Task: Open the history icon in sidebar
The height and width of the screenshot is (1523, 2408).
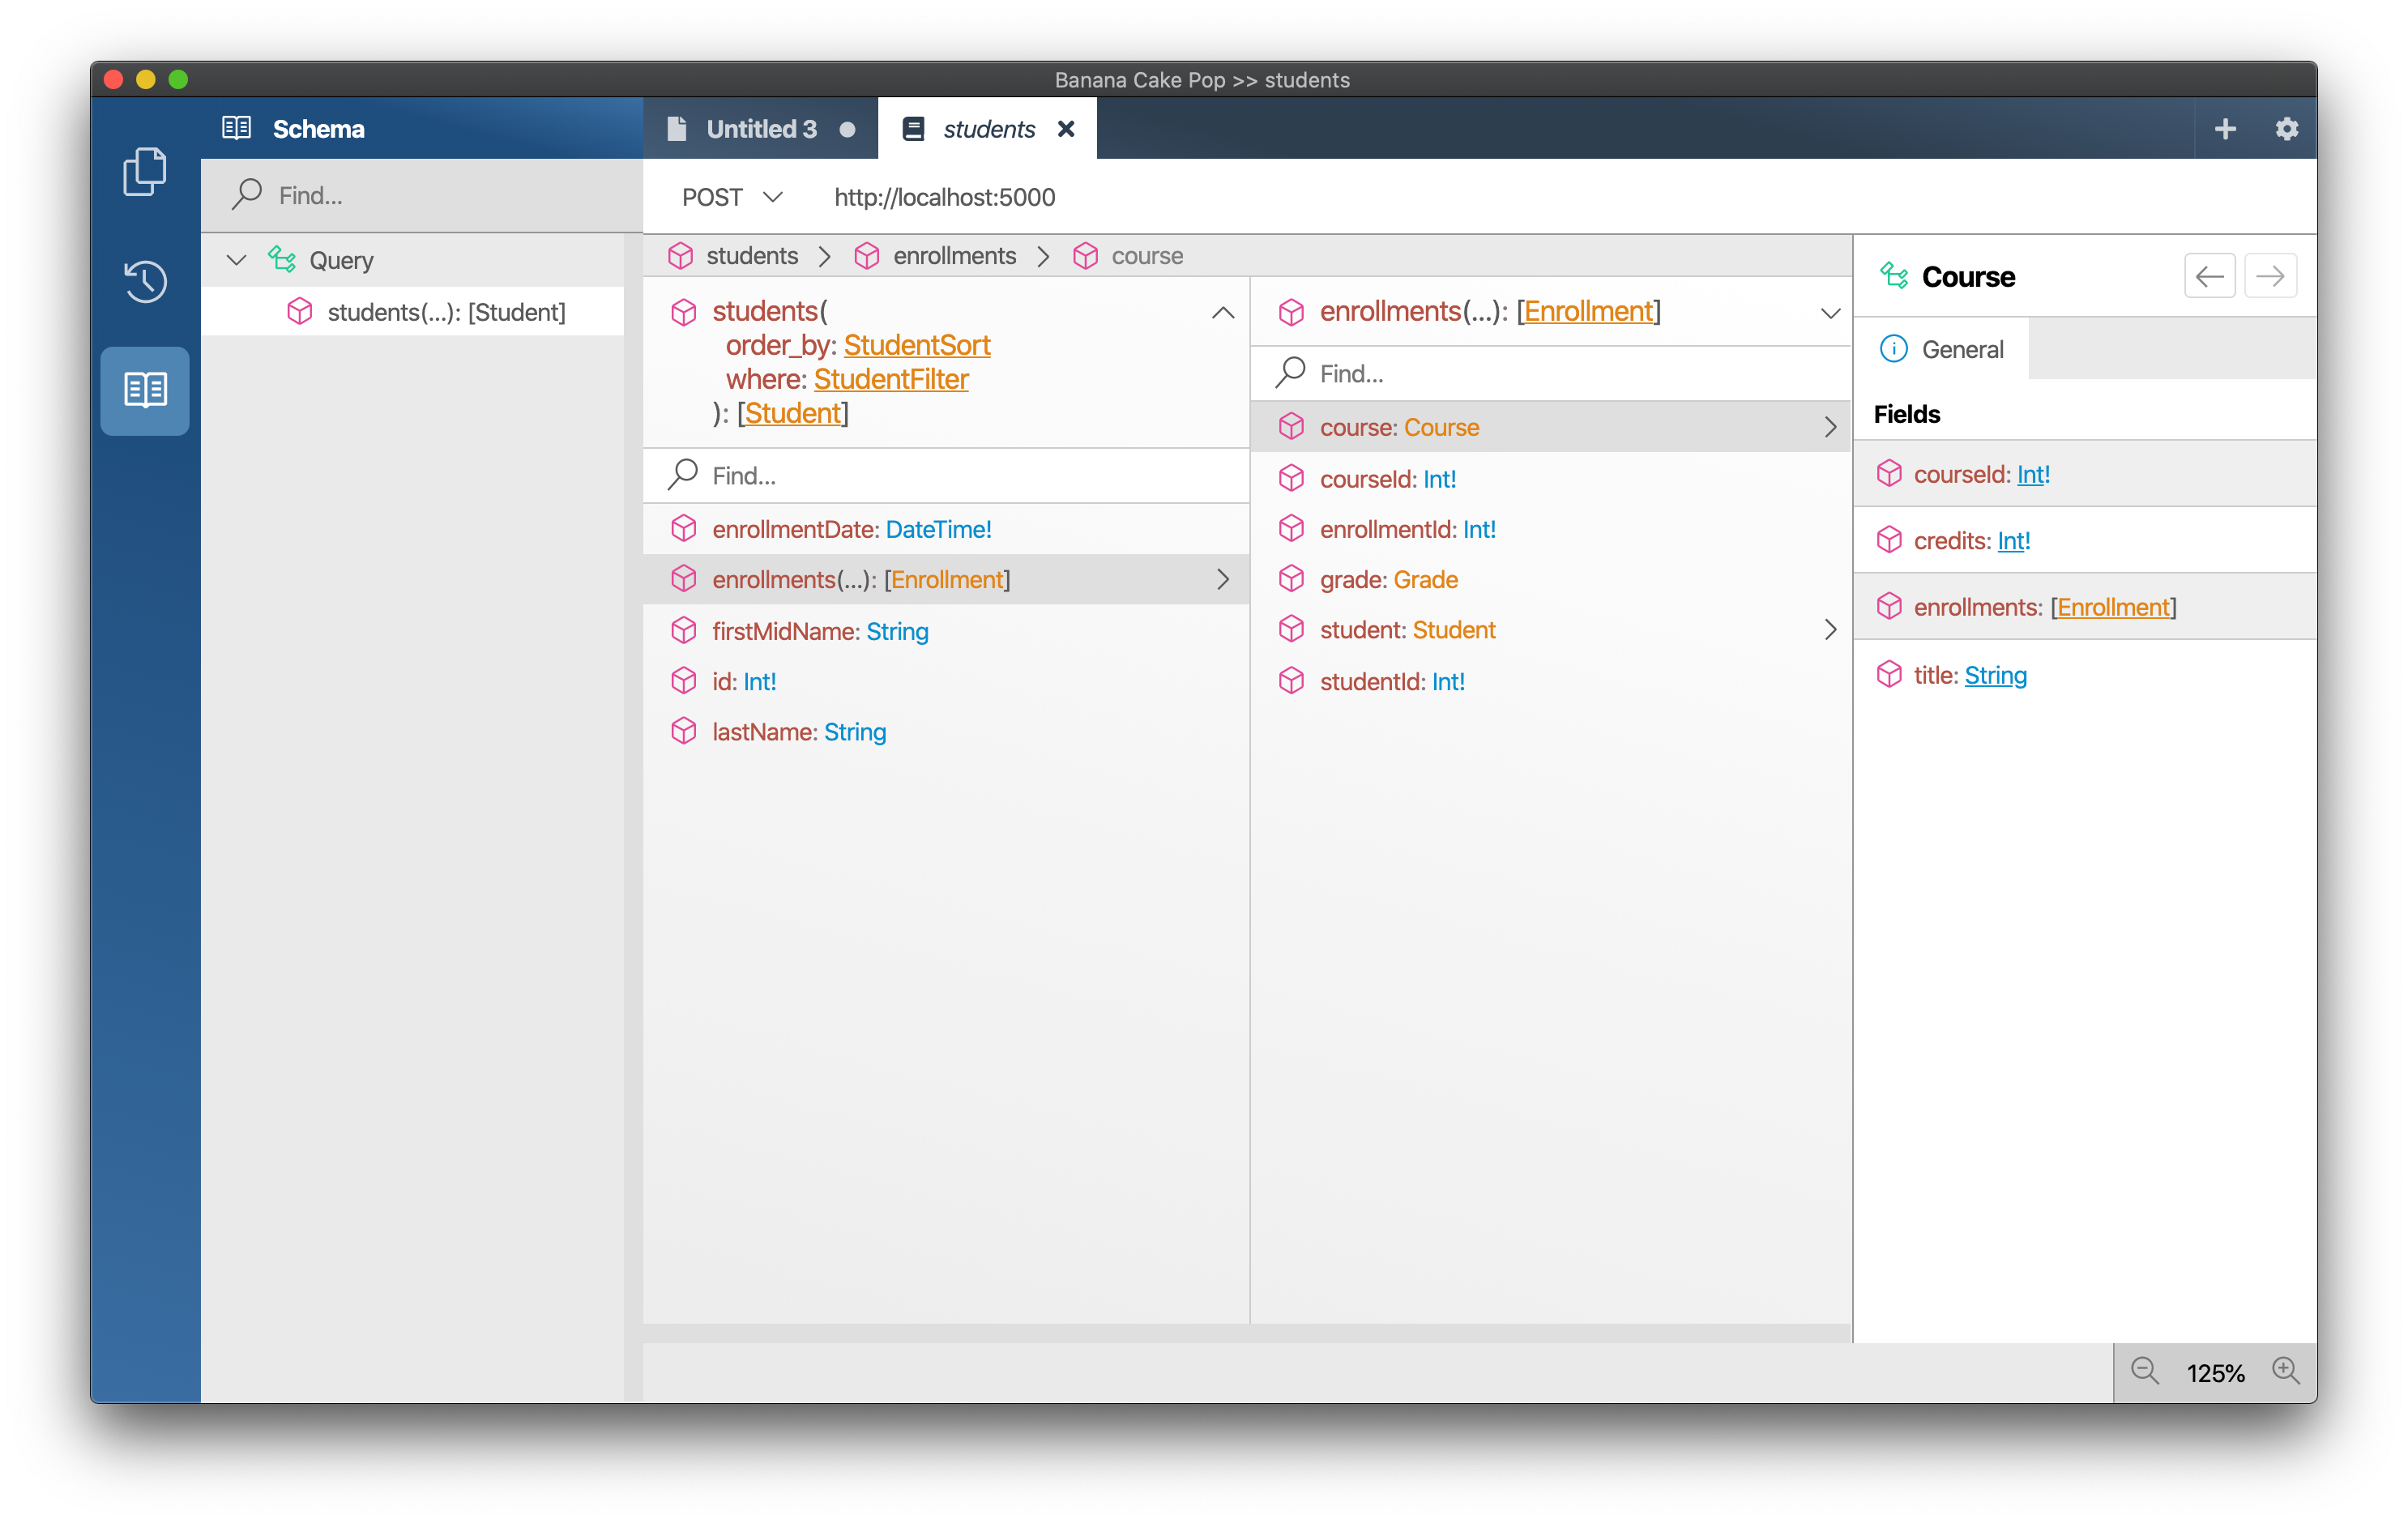Action: [144, 281]
